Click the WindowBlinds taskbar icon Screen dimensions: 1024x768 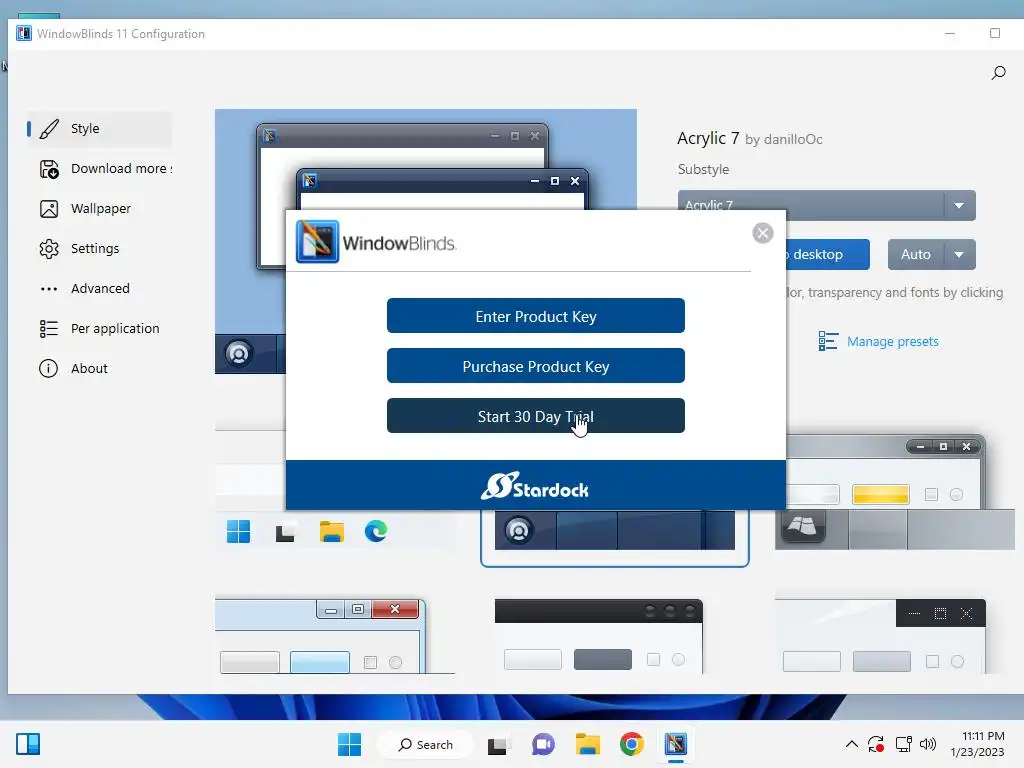click(675, 744)
